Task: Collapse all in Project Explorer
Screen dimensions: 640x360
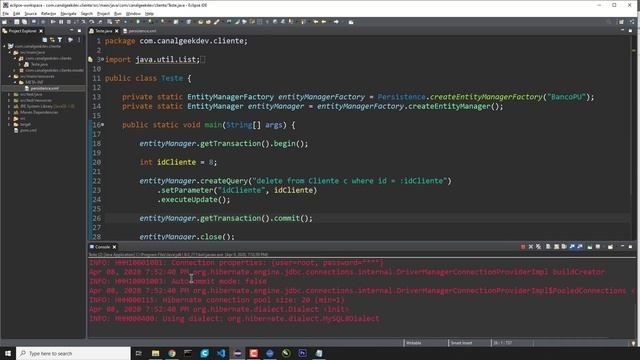Action: [44, 40]
